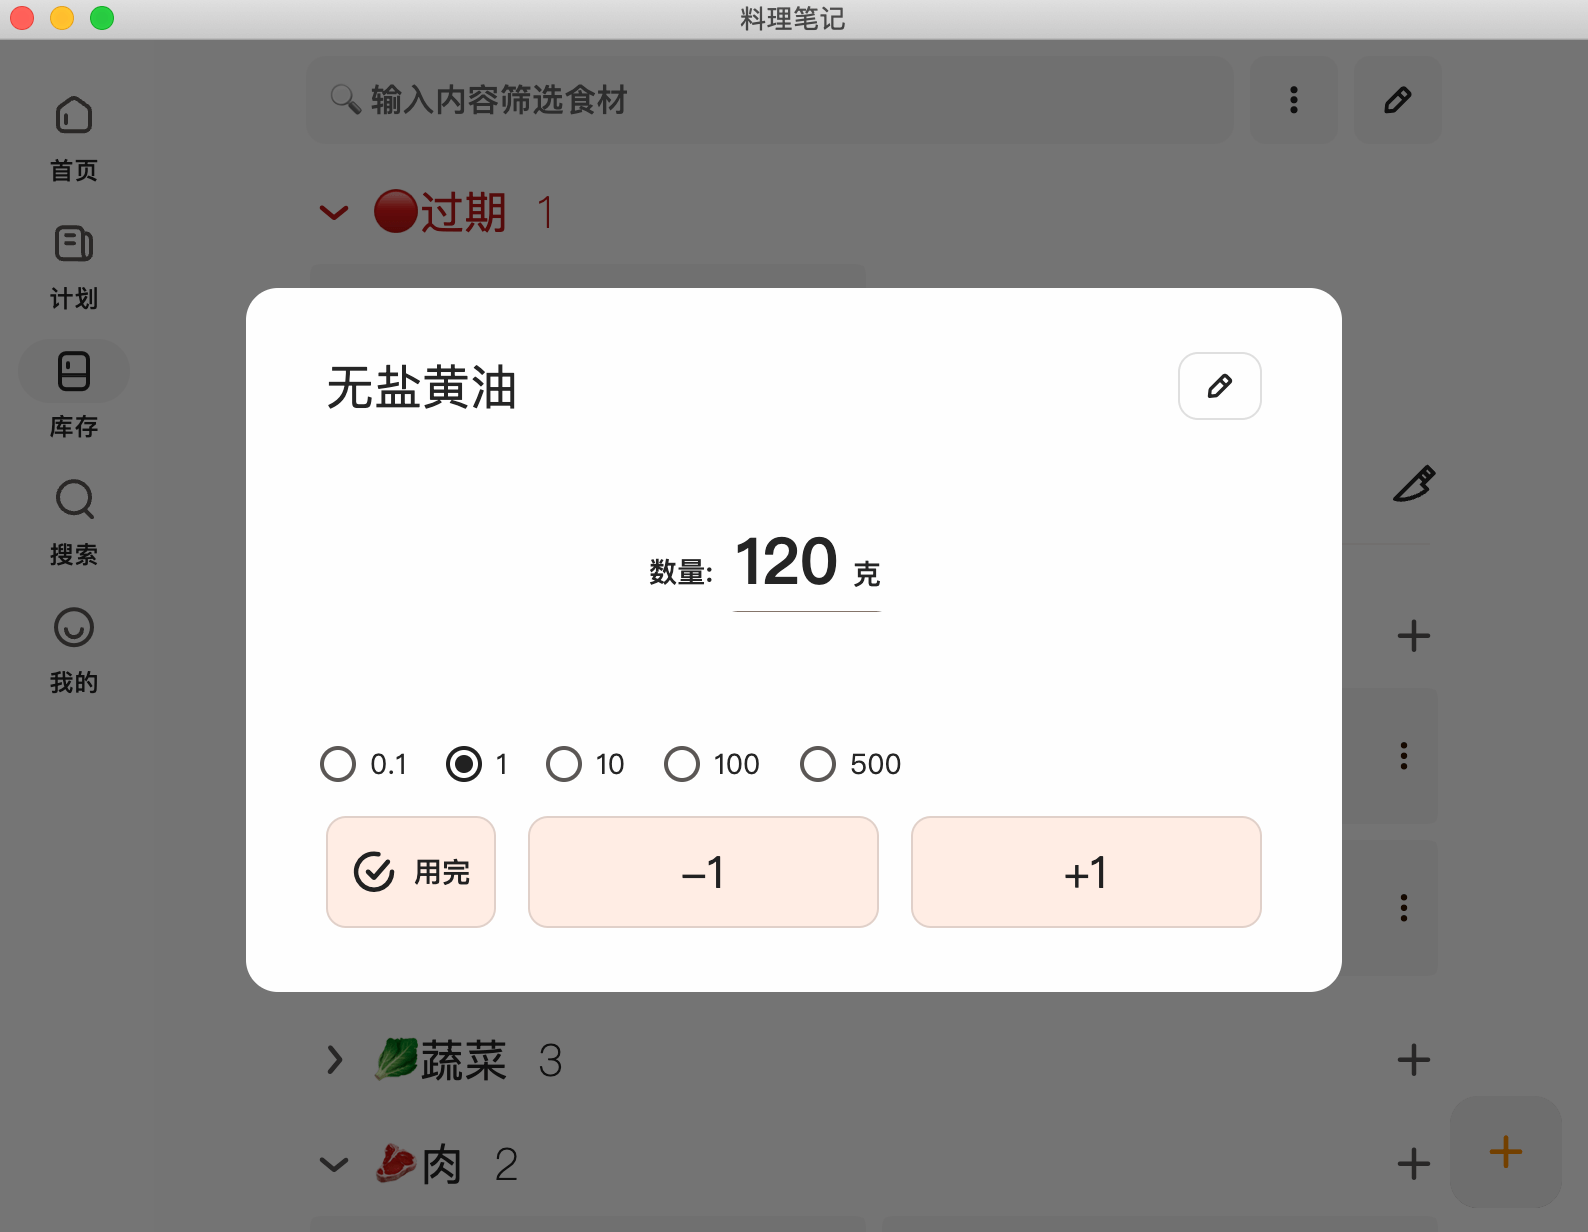Select the 10 step radio button

click(564, 764)
